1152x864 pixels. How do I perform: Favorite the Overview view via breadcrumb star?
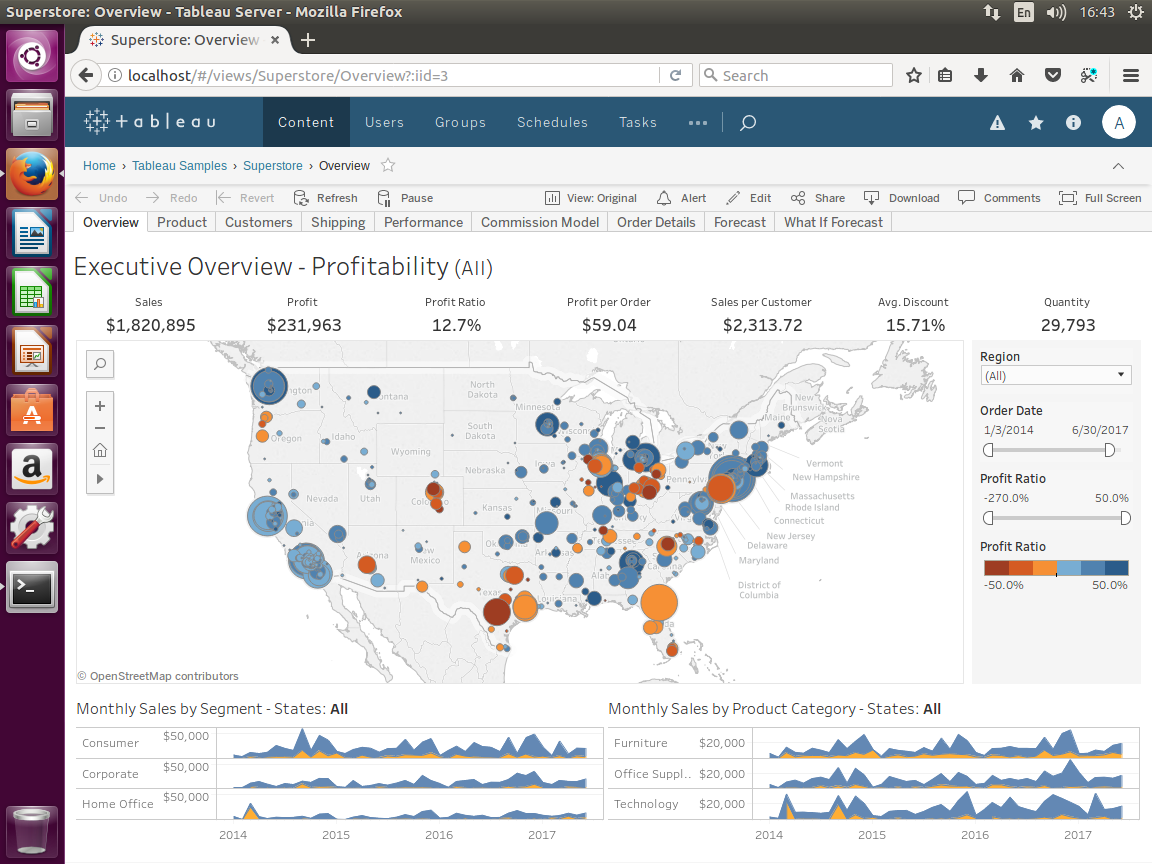coord(388,166)
